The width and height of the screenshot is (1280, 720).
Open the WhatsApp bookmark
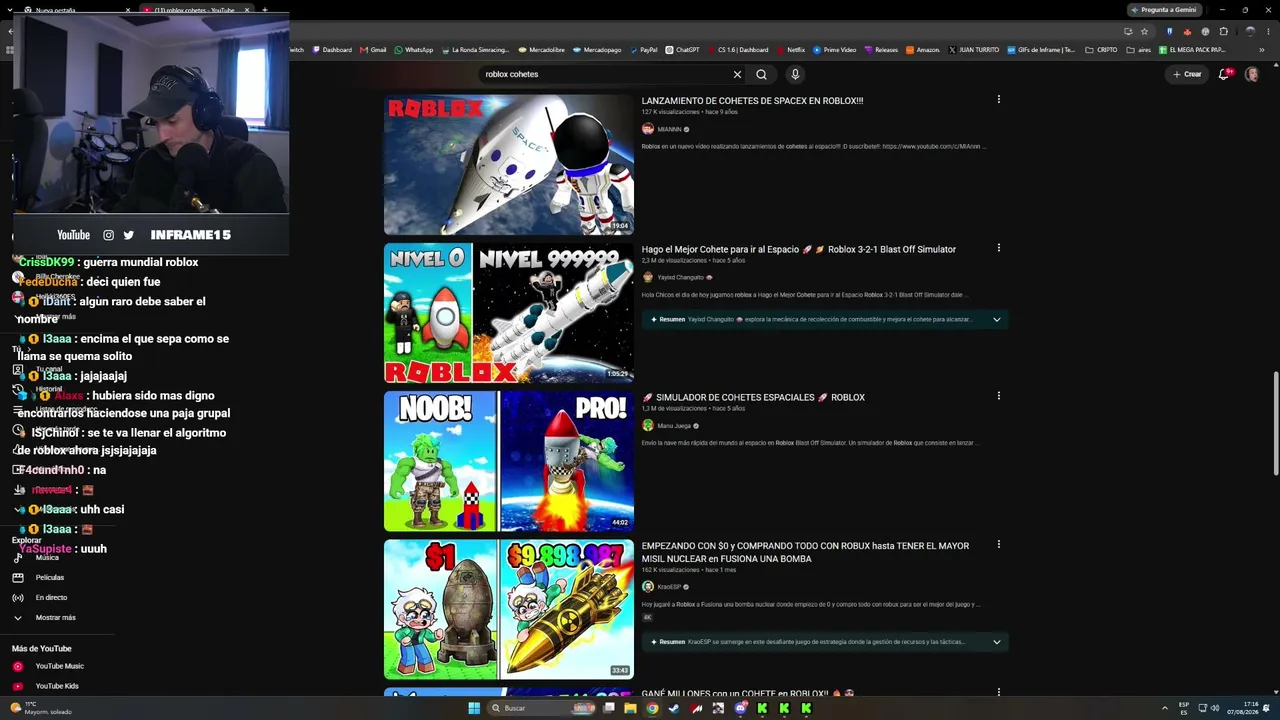pos(414,50)
